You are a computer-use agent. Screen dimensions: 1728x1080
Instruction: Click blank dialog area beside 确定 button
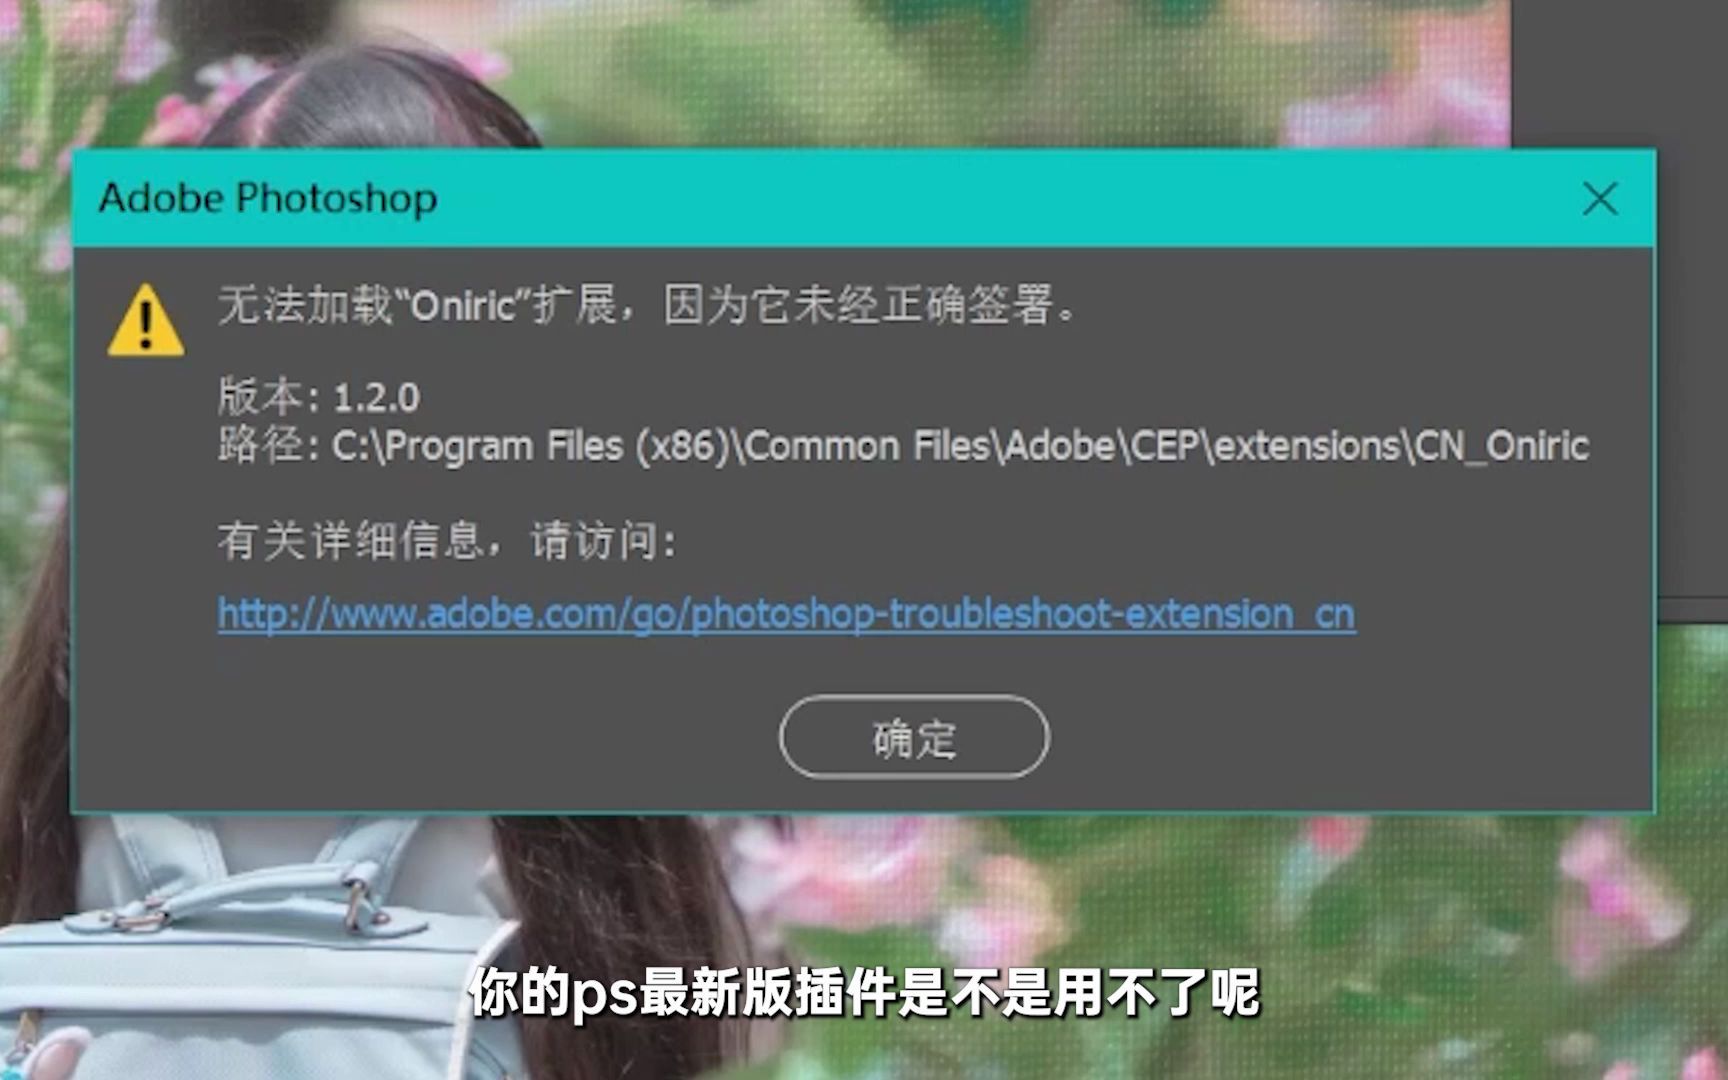(x=1300, y=737)
